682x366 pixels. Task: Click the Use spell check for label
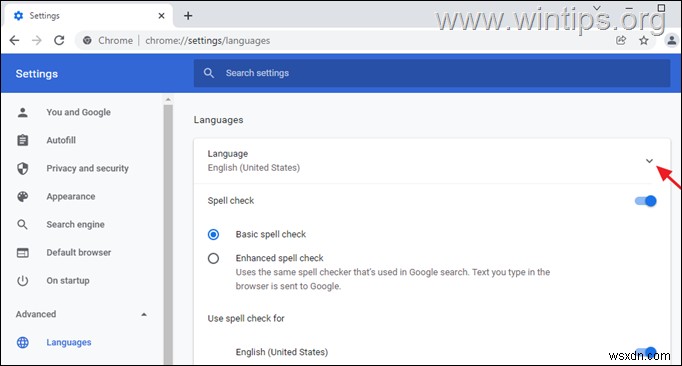pos(246,319)
